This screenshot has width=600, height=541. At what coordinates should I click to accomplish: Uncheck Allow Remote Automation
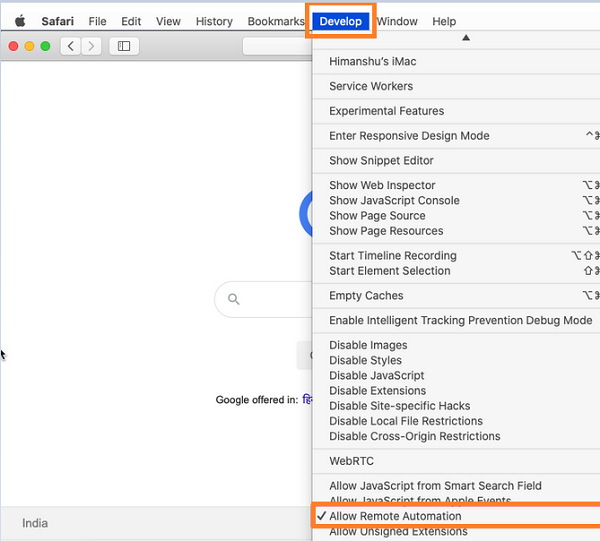(x=457, y=516)
